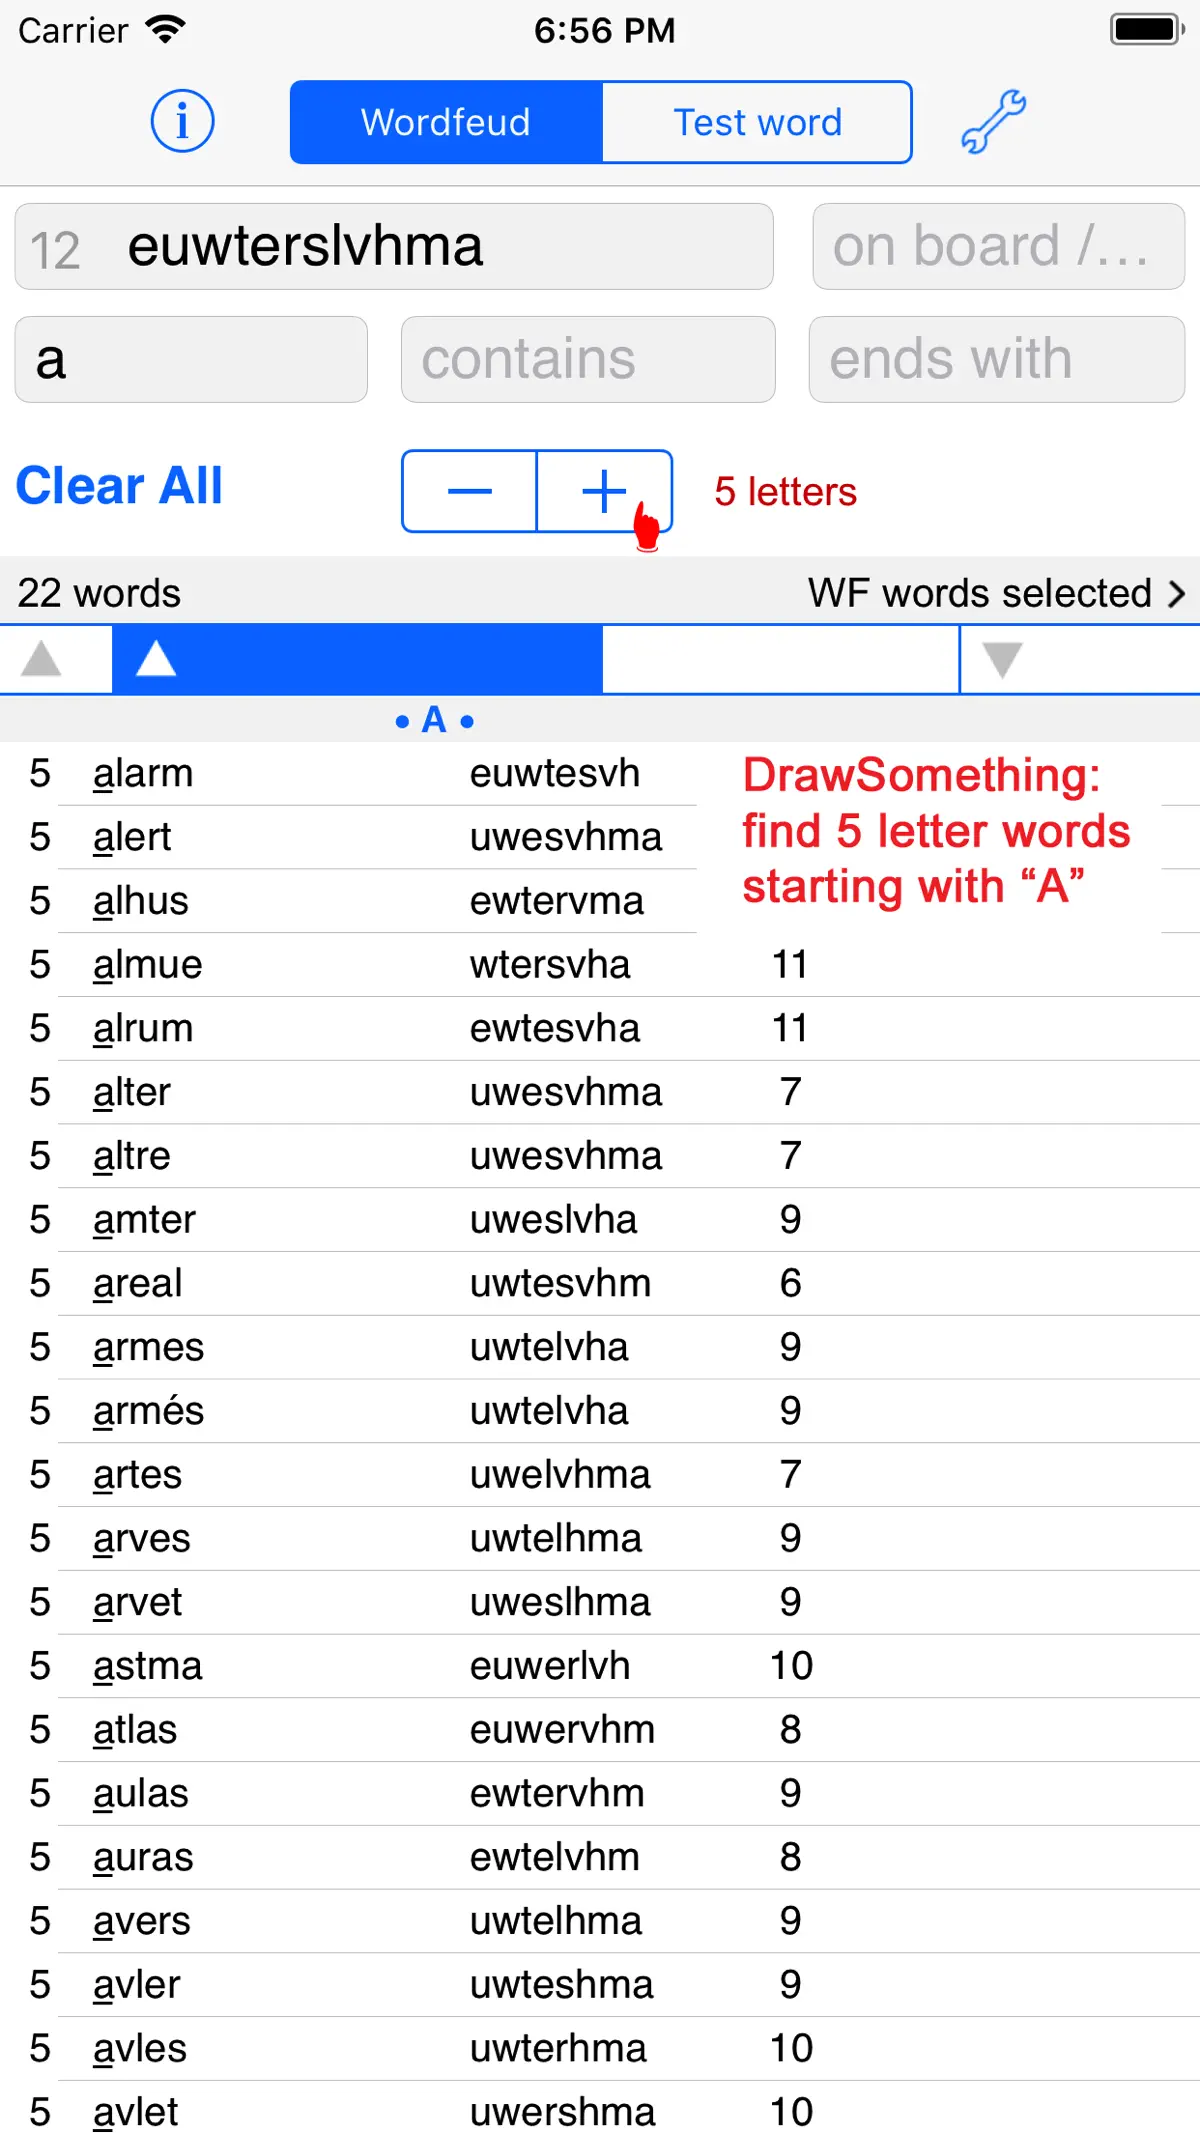Tap the grey down-triangle sort icon
This screenshot has height=2133, width=1200.
[x=1002, y=660]
